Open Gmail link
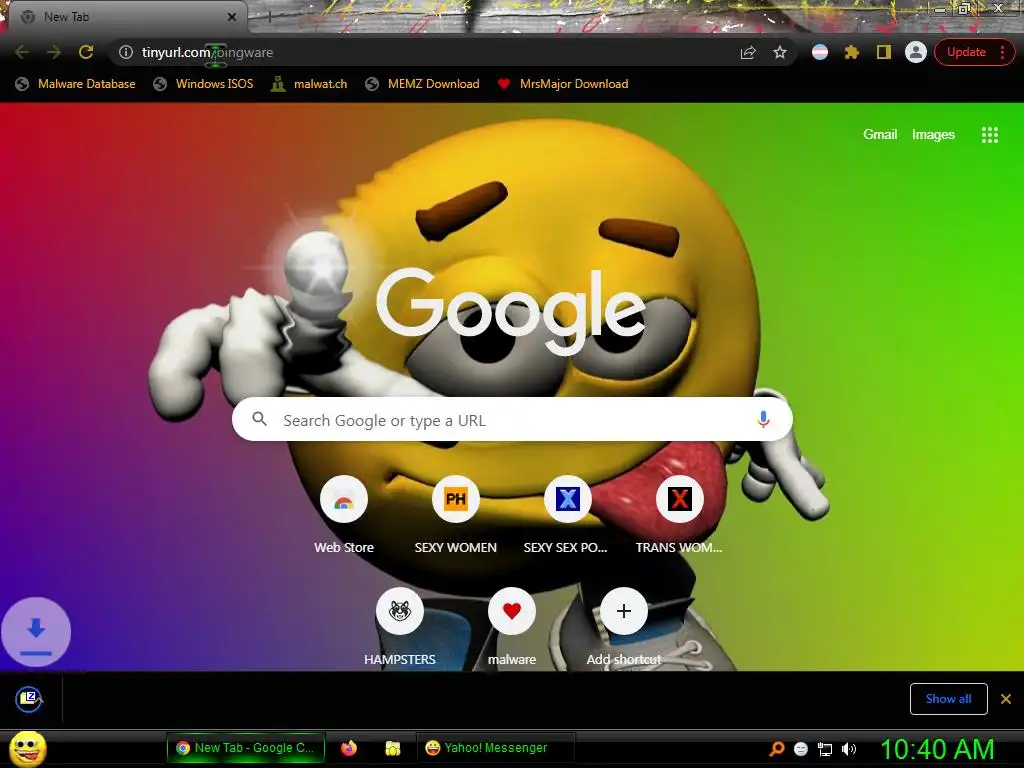1024x768 pixels. (880, 135)
